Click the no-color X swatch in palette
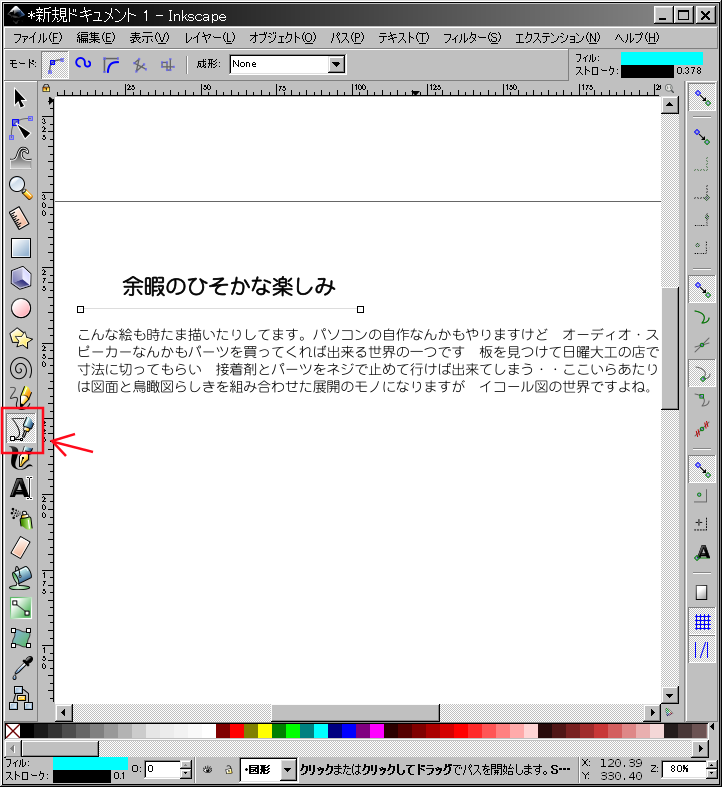The height and width of the screenshot is (787, 722). (13, 731)
